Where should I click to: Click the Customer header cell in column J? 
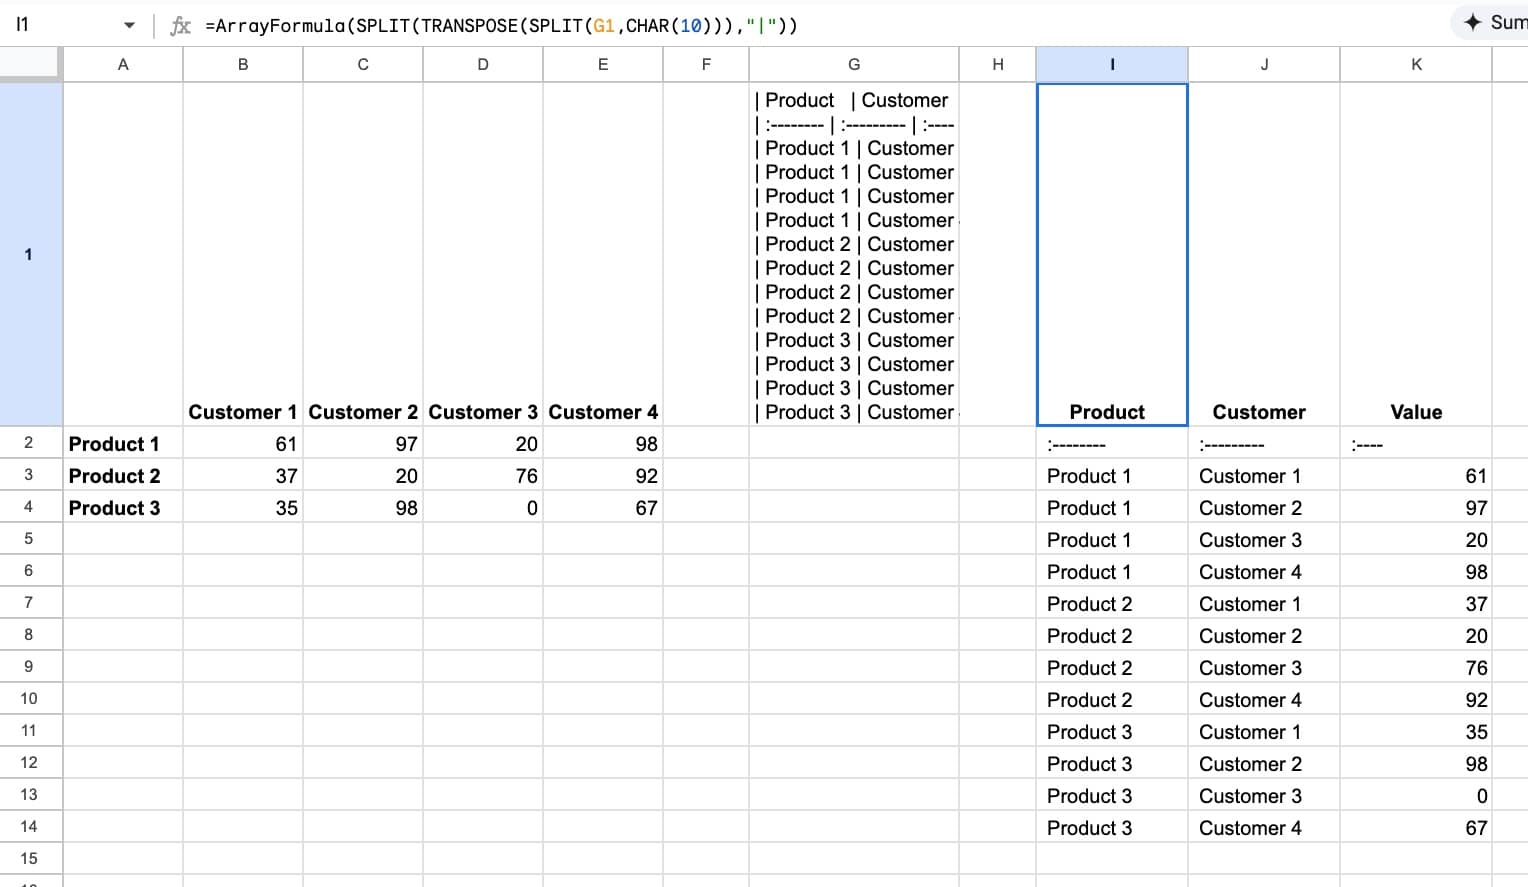(x=1263, y=411)
